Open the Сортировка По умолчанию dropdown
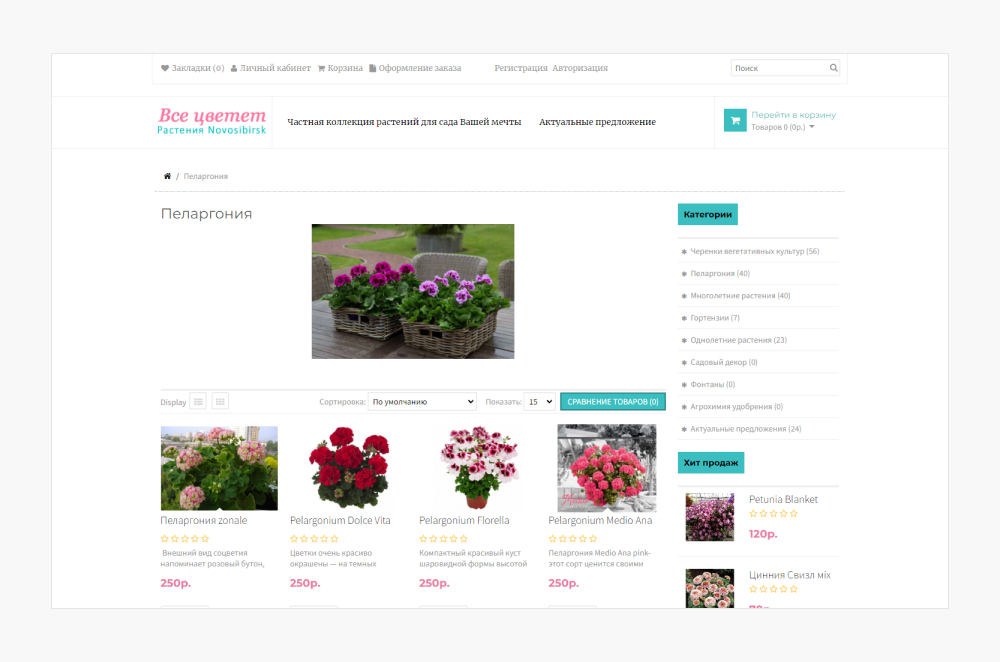This screenshot has width=1000, height=662. [422, 402]
